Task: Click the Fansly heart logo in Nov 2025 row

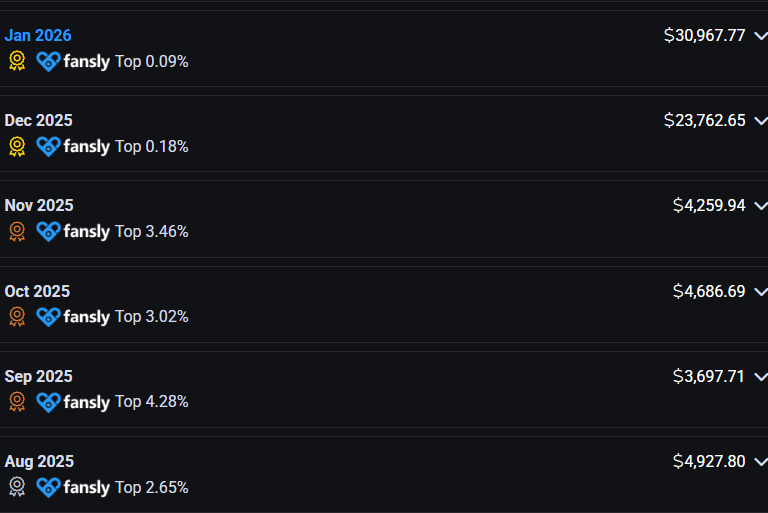Action: pyautogui.click(x=48, y=231)
